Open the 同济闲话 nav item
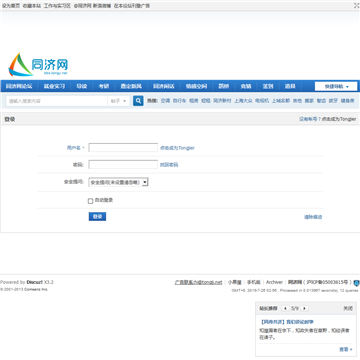360x360 pixels. [164, 86]
